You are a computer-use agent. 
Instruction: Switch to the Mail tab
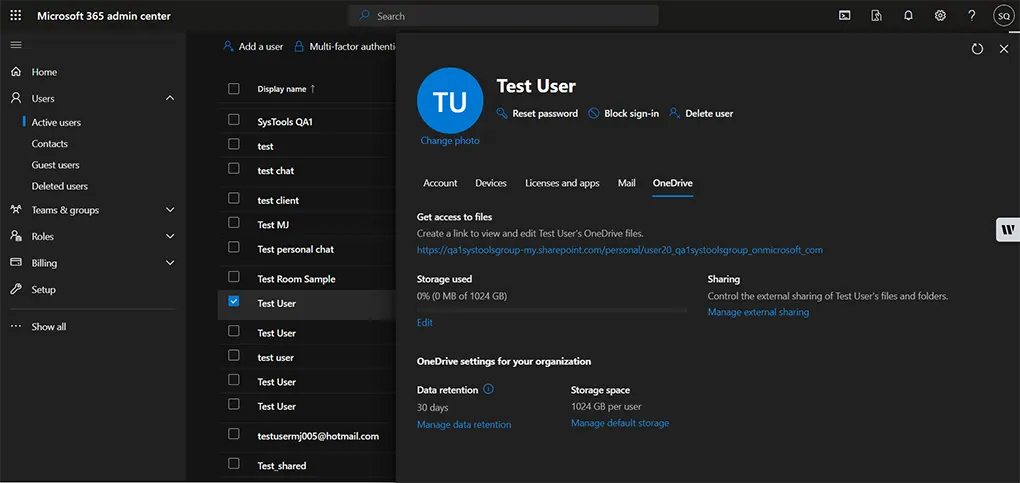626,183
